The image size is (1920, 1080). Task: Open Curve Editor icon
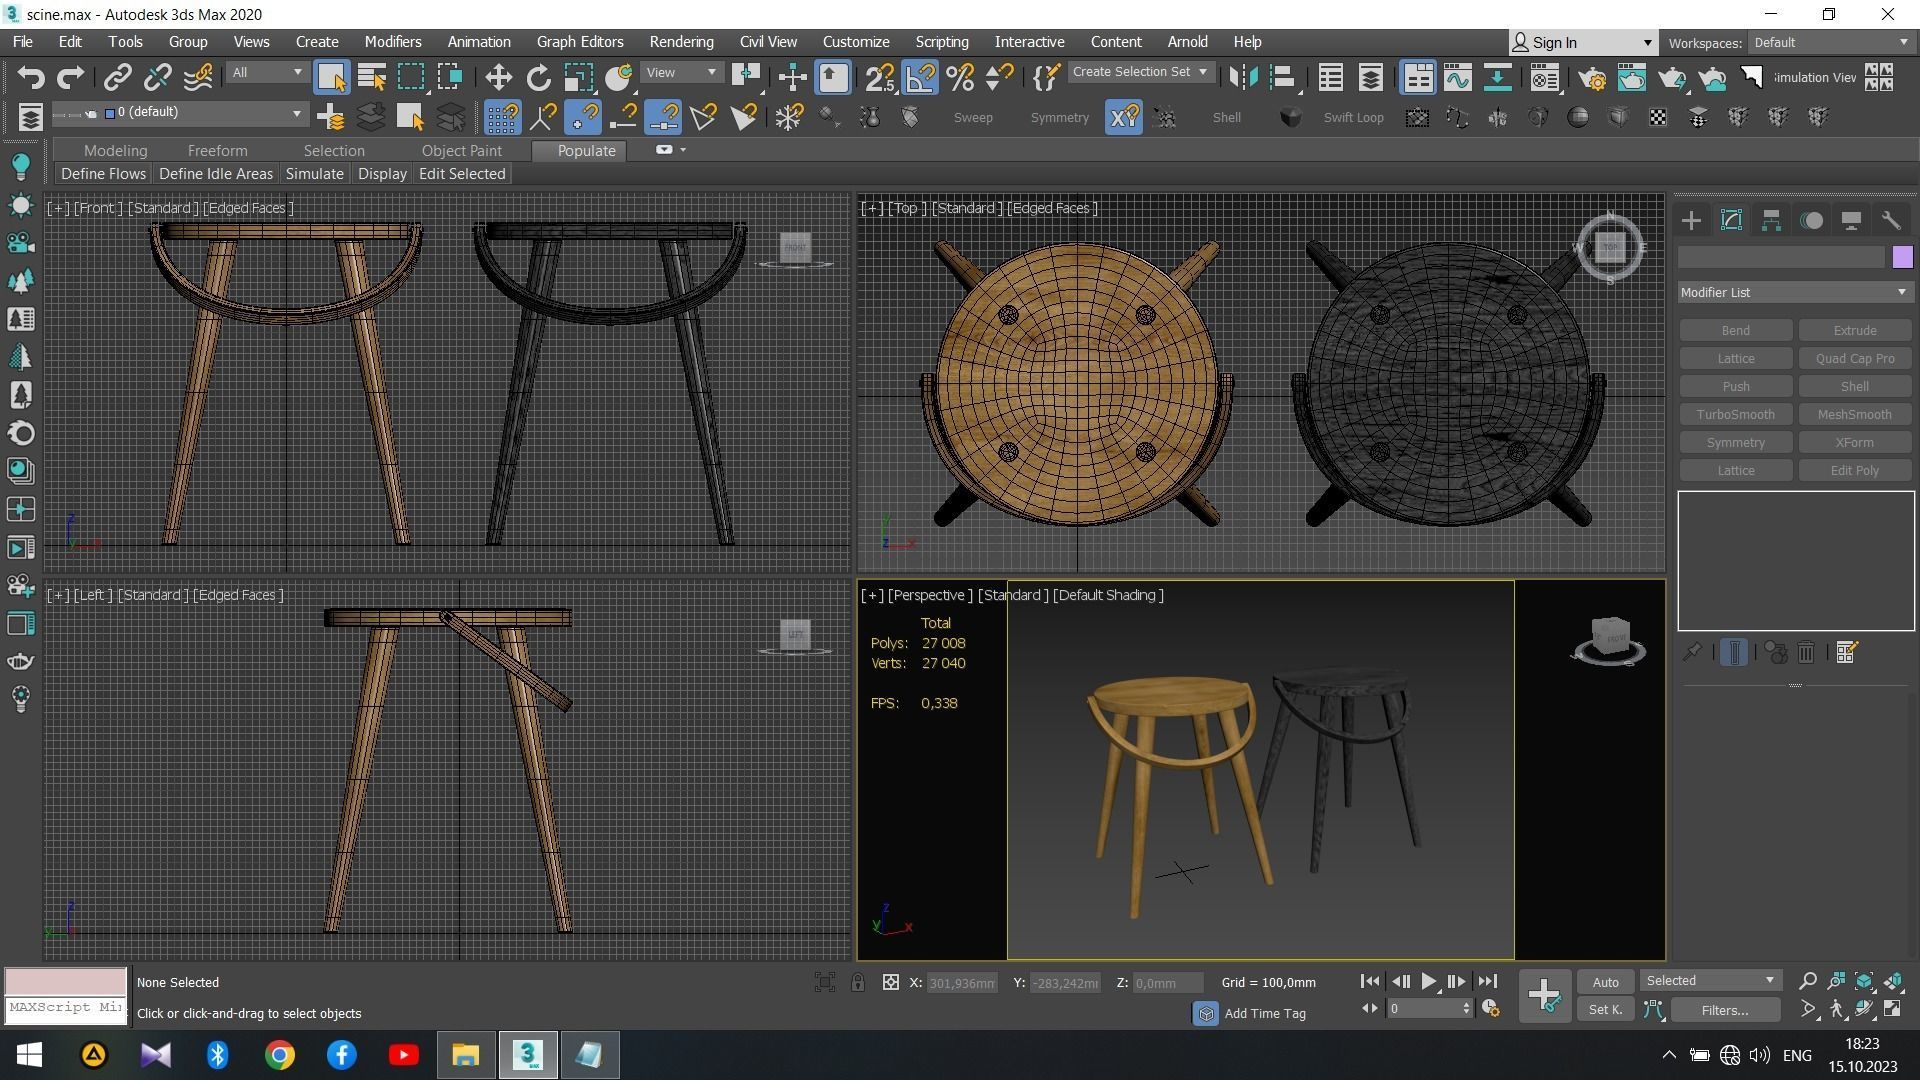[1457, 77]
